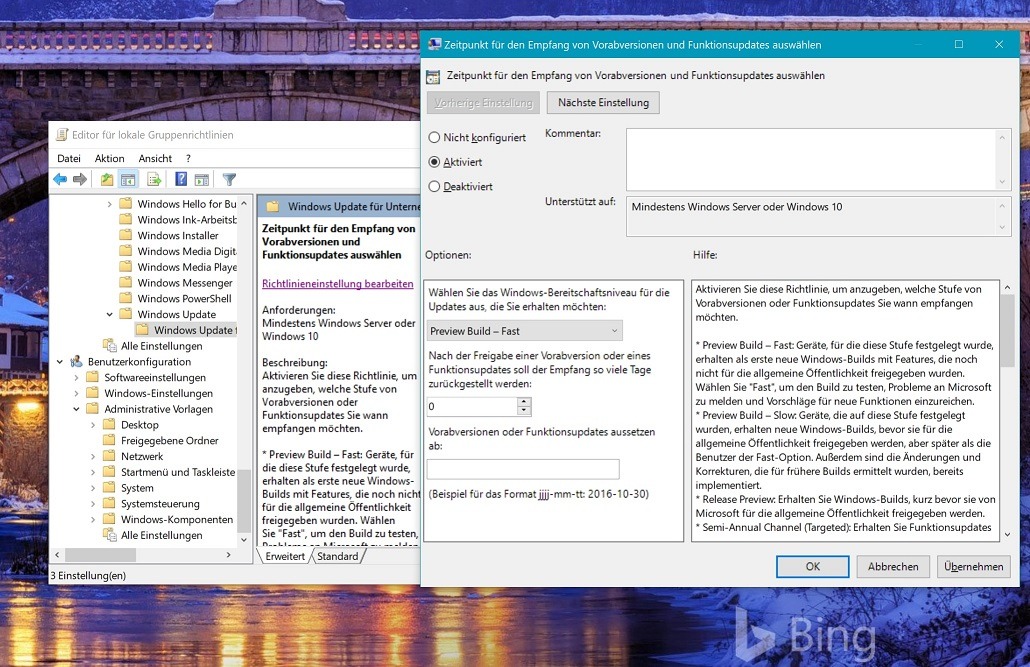1030x667 pixels.
Task: Open the 'Preview Build – Fast' dropdown
Action: pyautogui.click(x=524, y=331)
